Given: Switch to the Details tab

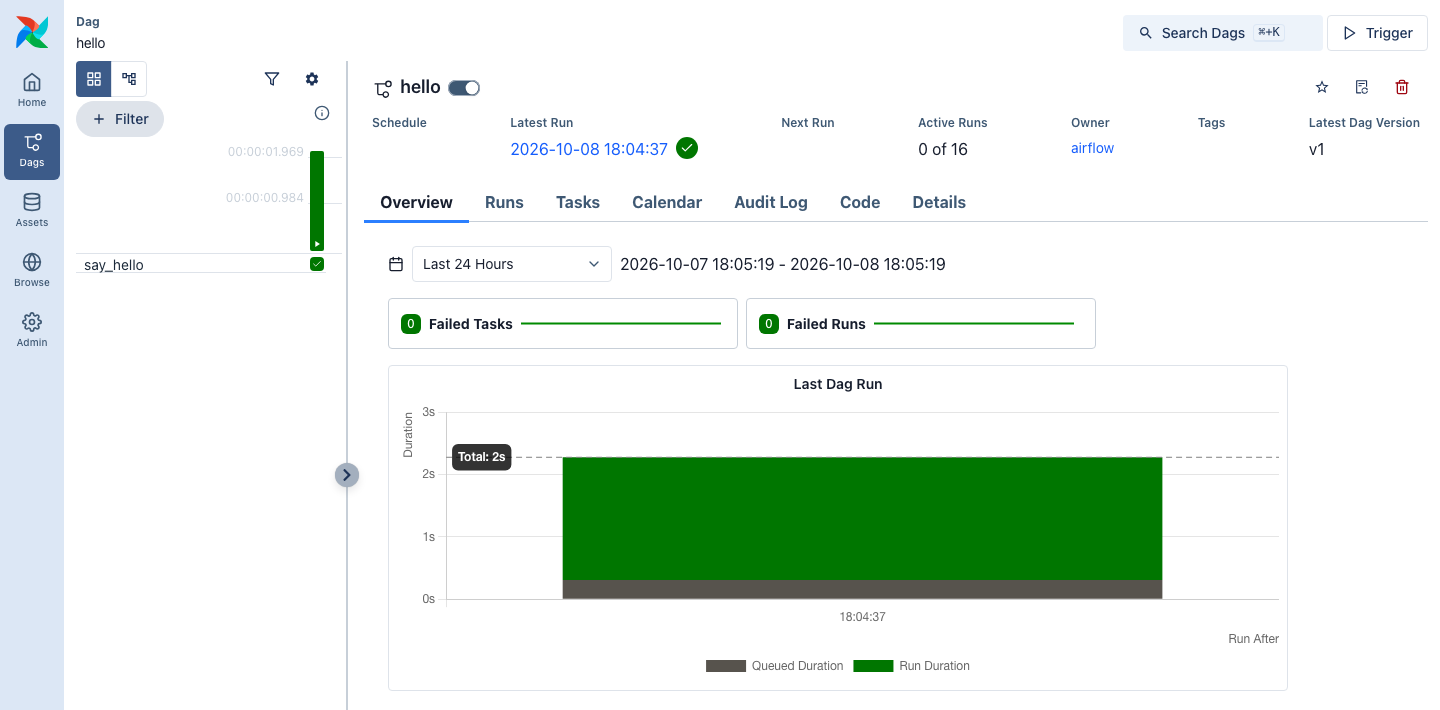Looking at the screenshot, I should (939, 202).
